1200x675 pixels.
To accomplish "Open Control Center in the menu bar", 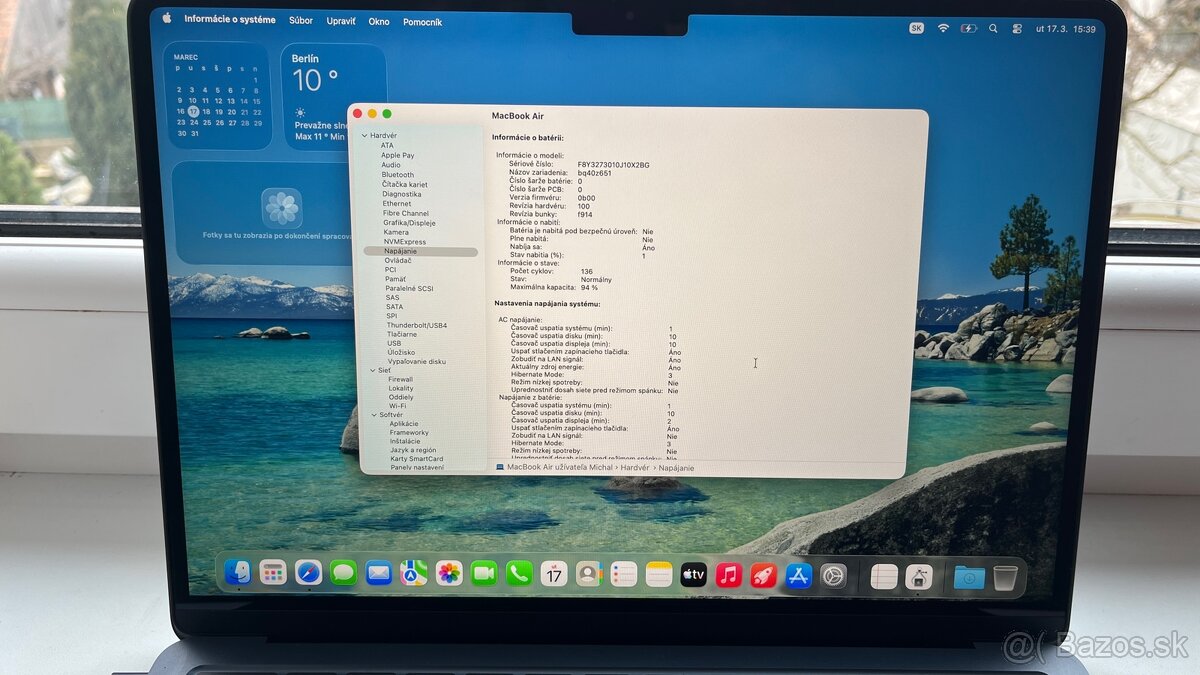I will (x=1017, y=28).
